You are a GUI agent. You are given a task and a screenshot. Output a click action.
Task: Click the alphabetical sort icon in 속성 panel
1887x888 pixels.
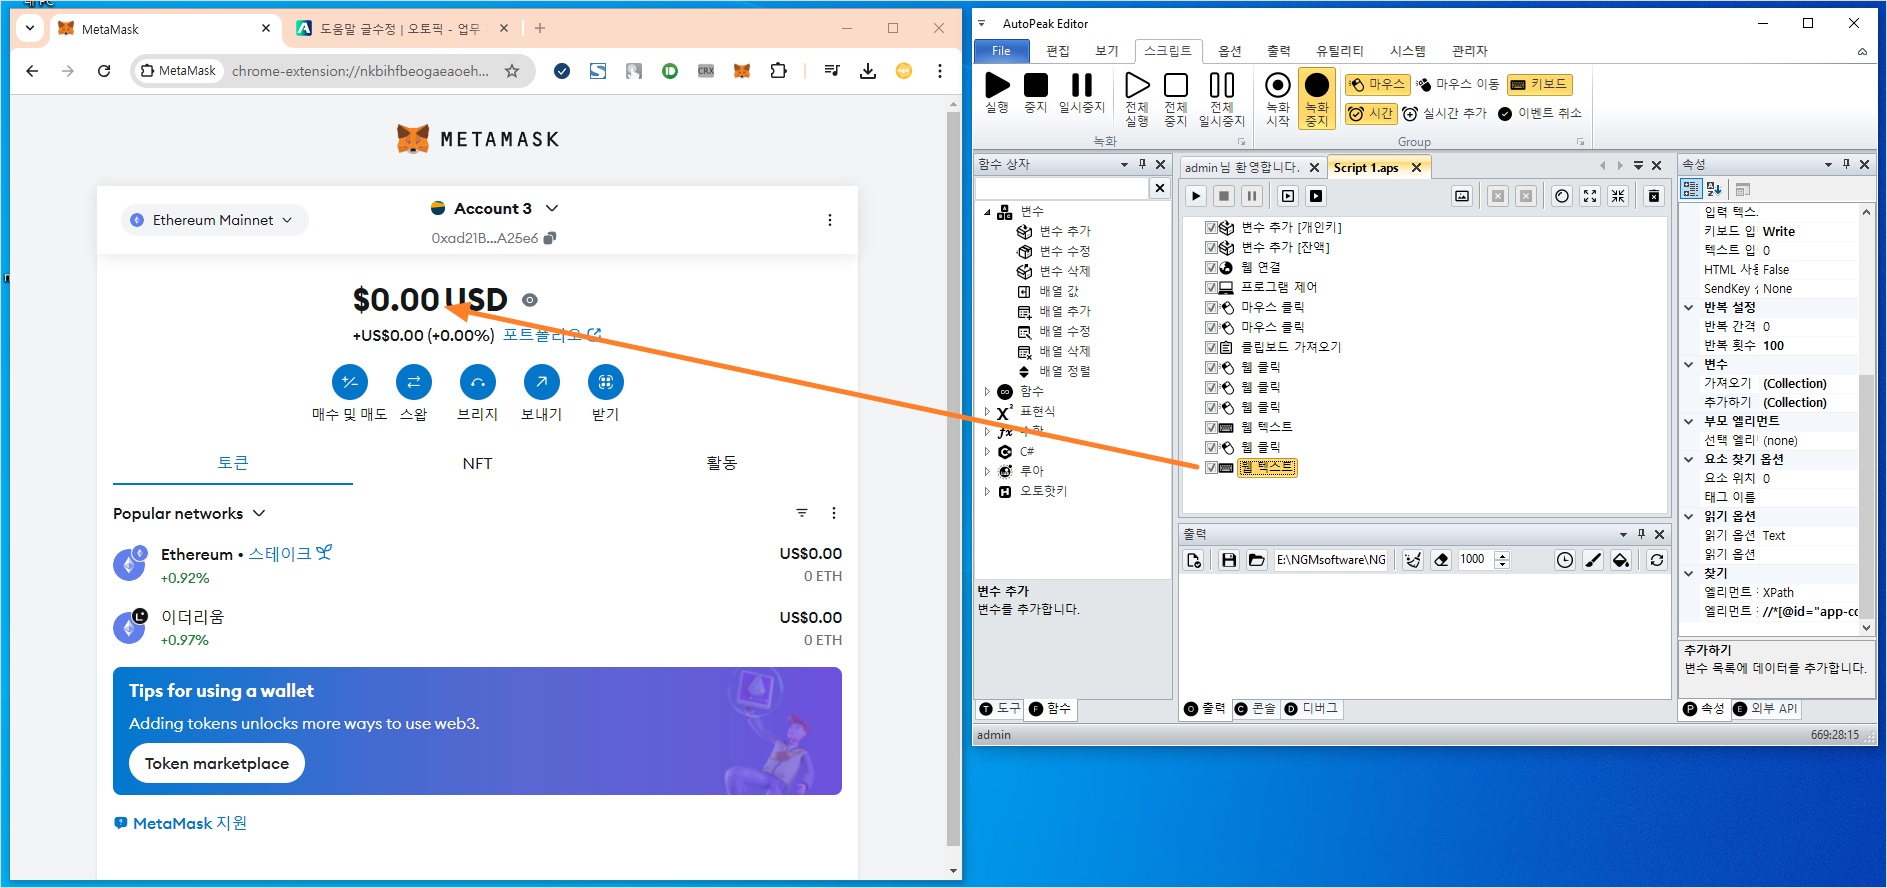click(x=1715, y=189)
